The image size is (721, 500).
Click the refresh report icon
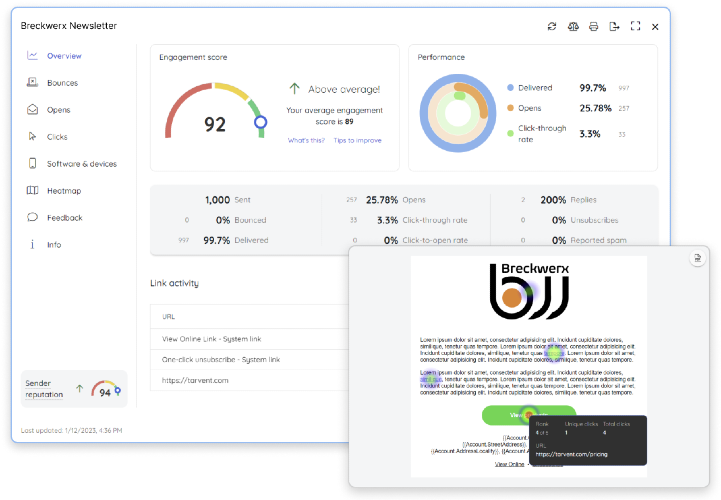pos(552,26)
